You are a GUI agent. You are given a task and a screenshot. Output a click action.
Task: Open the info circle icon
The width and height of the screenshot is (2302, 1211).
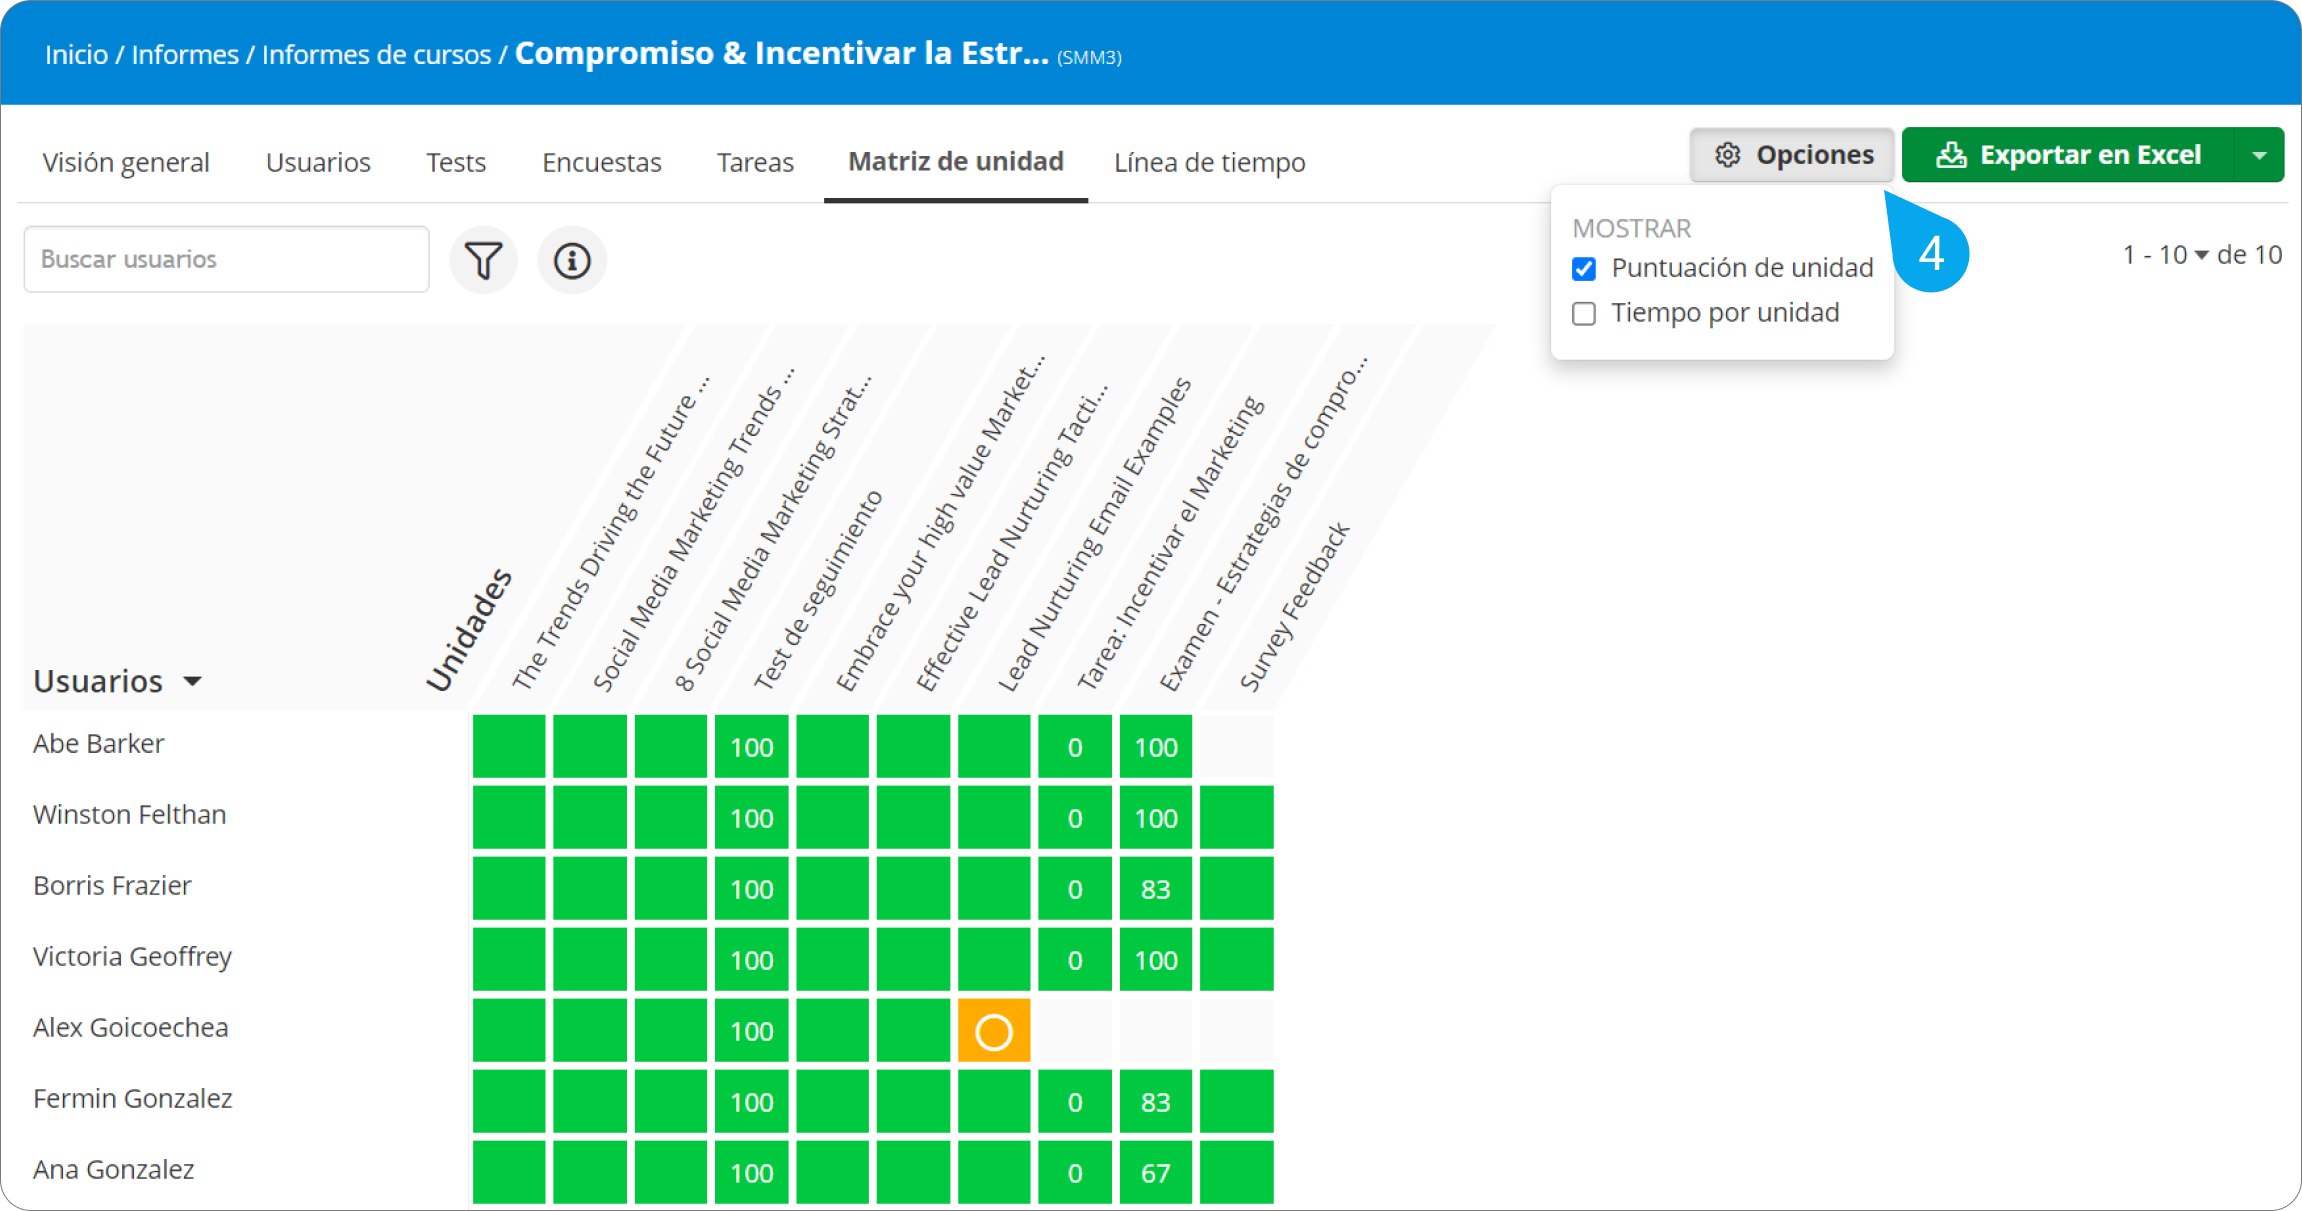click(x=572, y=261)
